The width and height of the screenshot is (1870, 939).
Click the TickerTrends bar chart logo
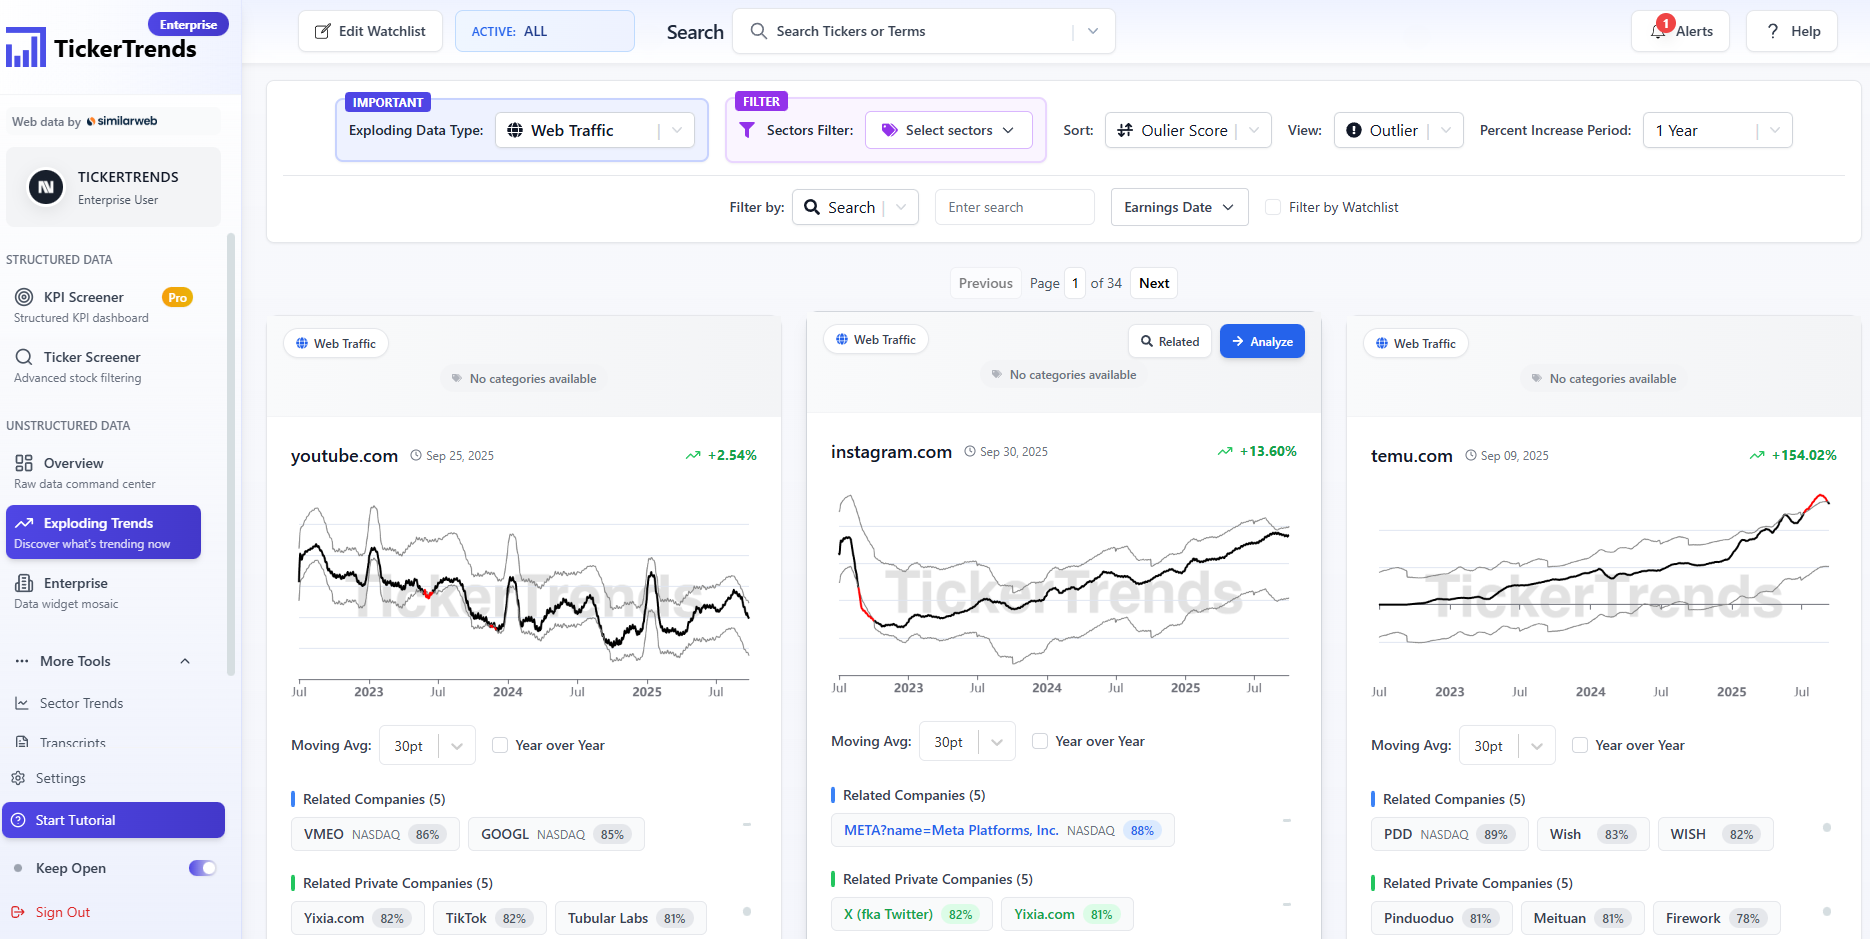pos(26,47)
